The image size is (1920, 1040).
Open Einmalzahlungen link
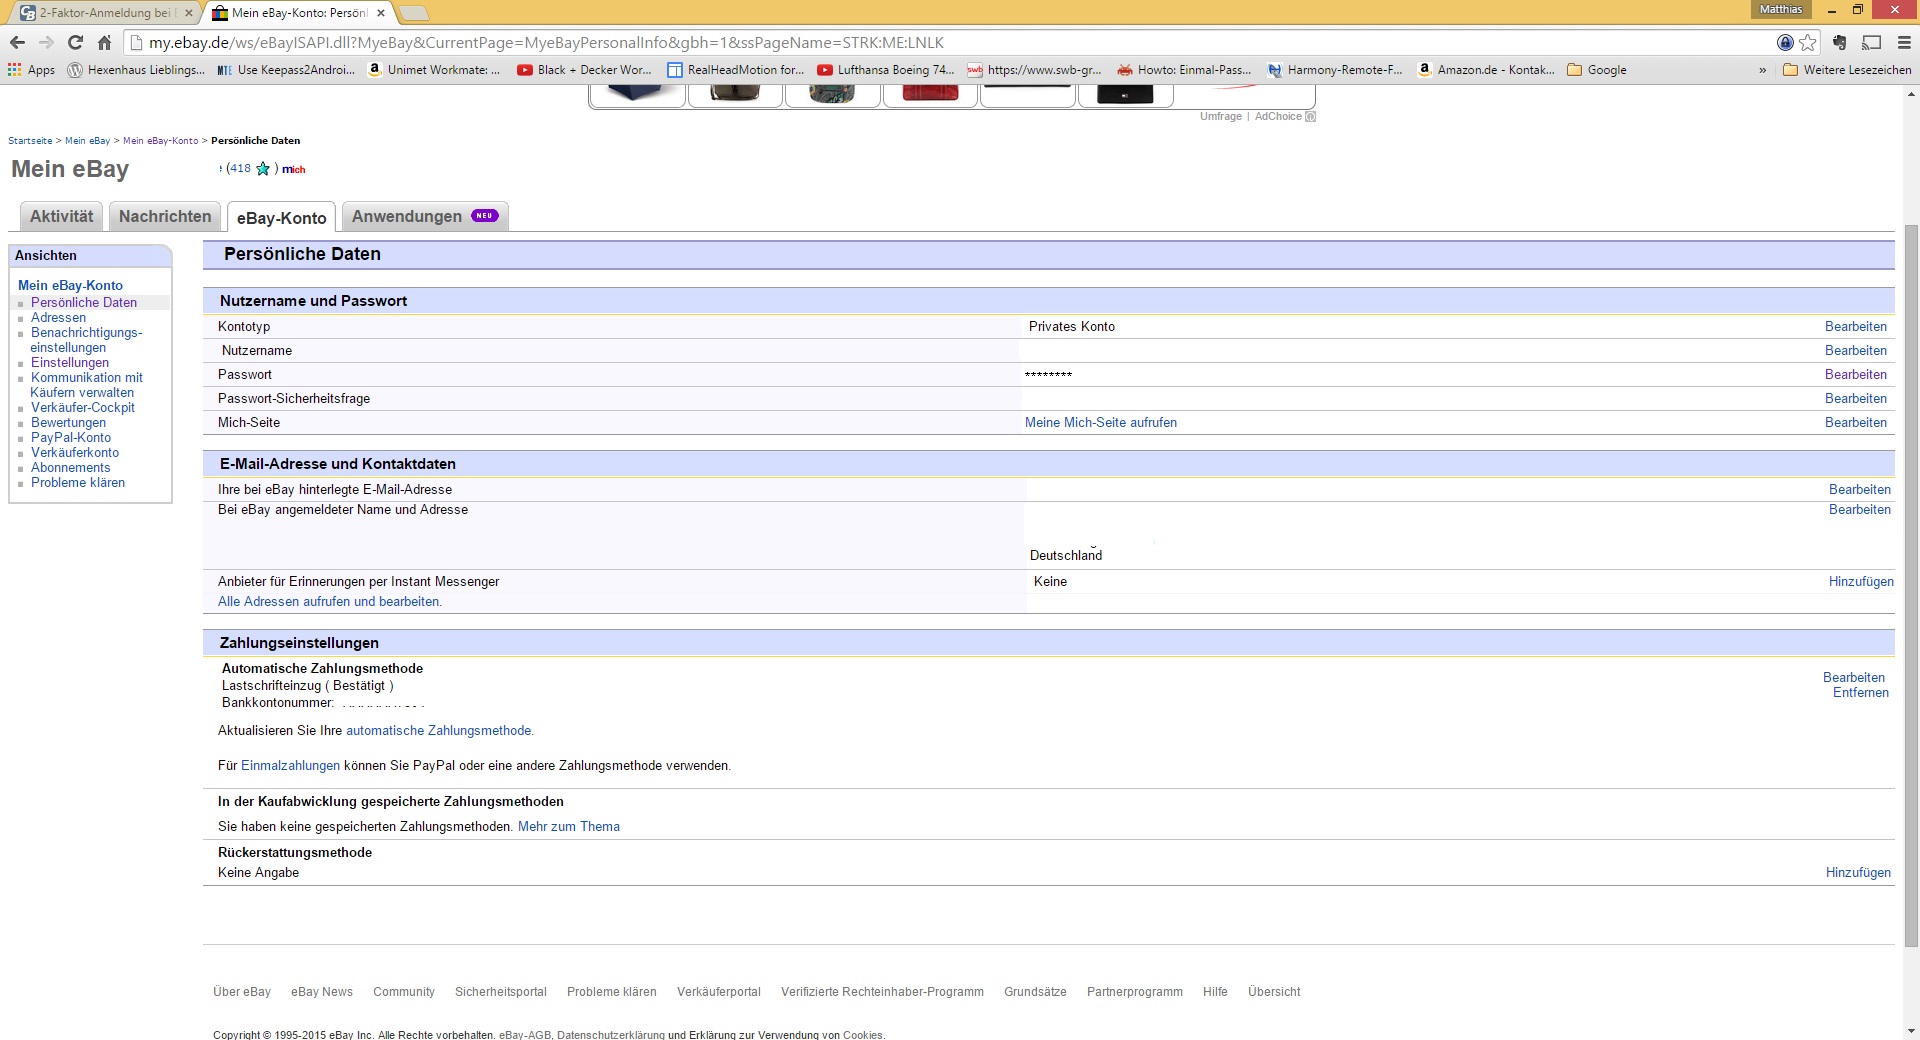pyautogui.click(x=290, y=765)
